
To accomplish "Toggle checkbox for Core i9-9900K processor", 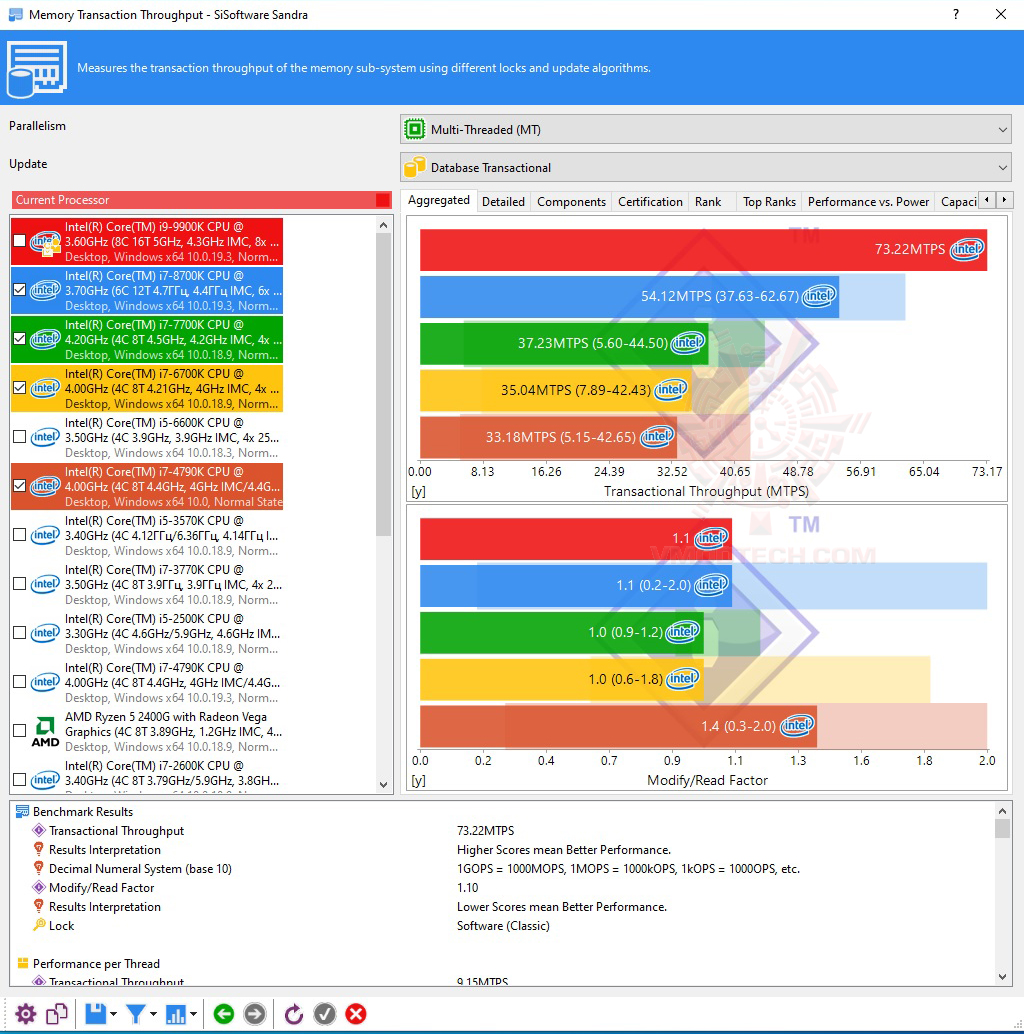I will point(20,241).
